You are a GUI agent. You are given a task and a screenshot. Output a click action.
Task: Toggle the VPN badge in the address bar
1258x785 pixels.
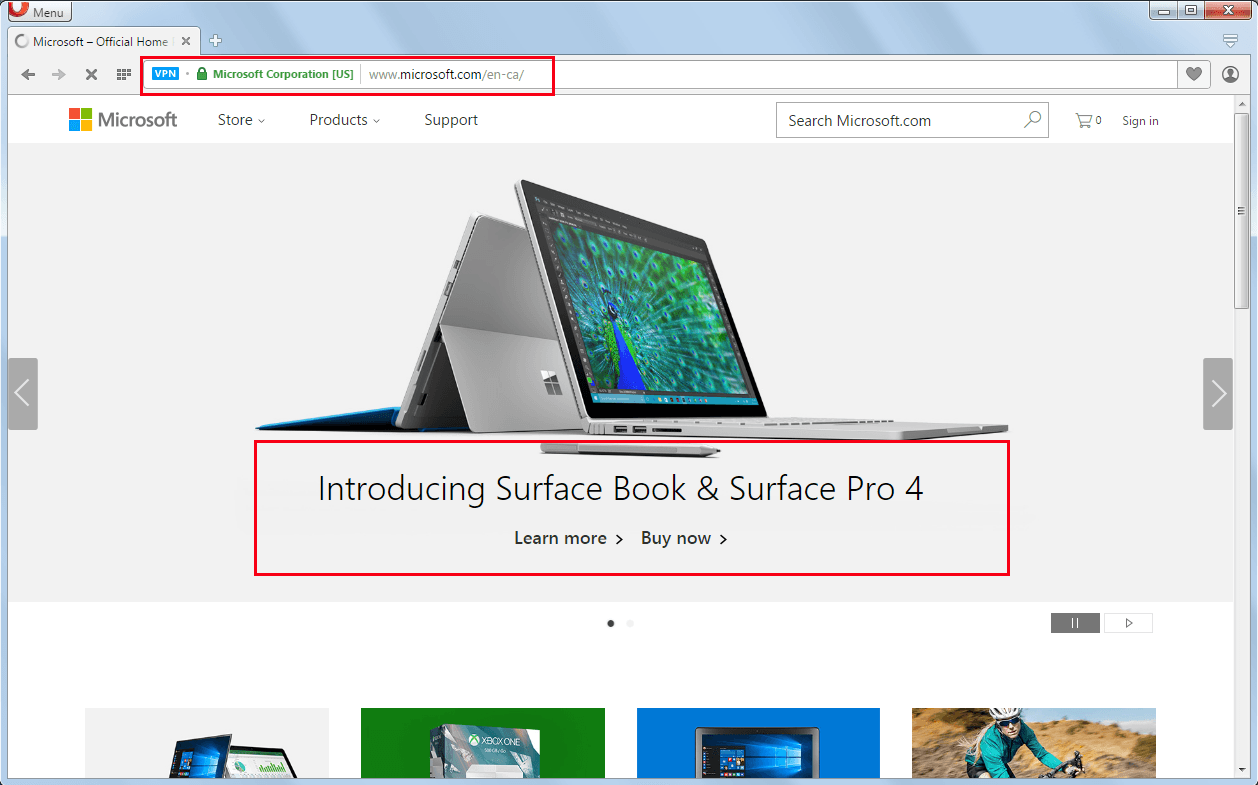[165, 74]
